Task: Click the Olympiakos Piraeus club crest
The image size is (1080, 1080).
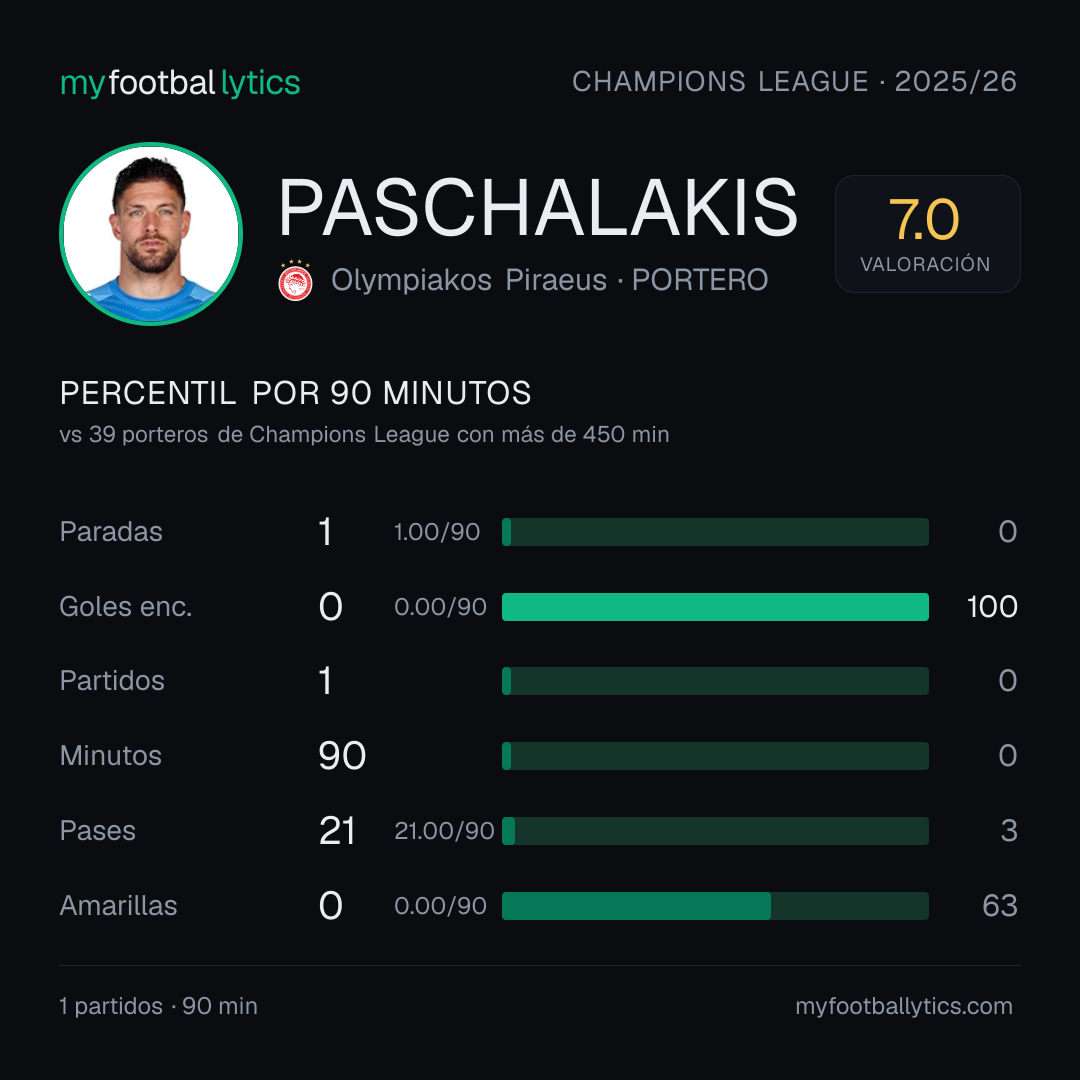Action: coord(295,280)
